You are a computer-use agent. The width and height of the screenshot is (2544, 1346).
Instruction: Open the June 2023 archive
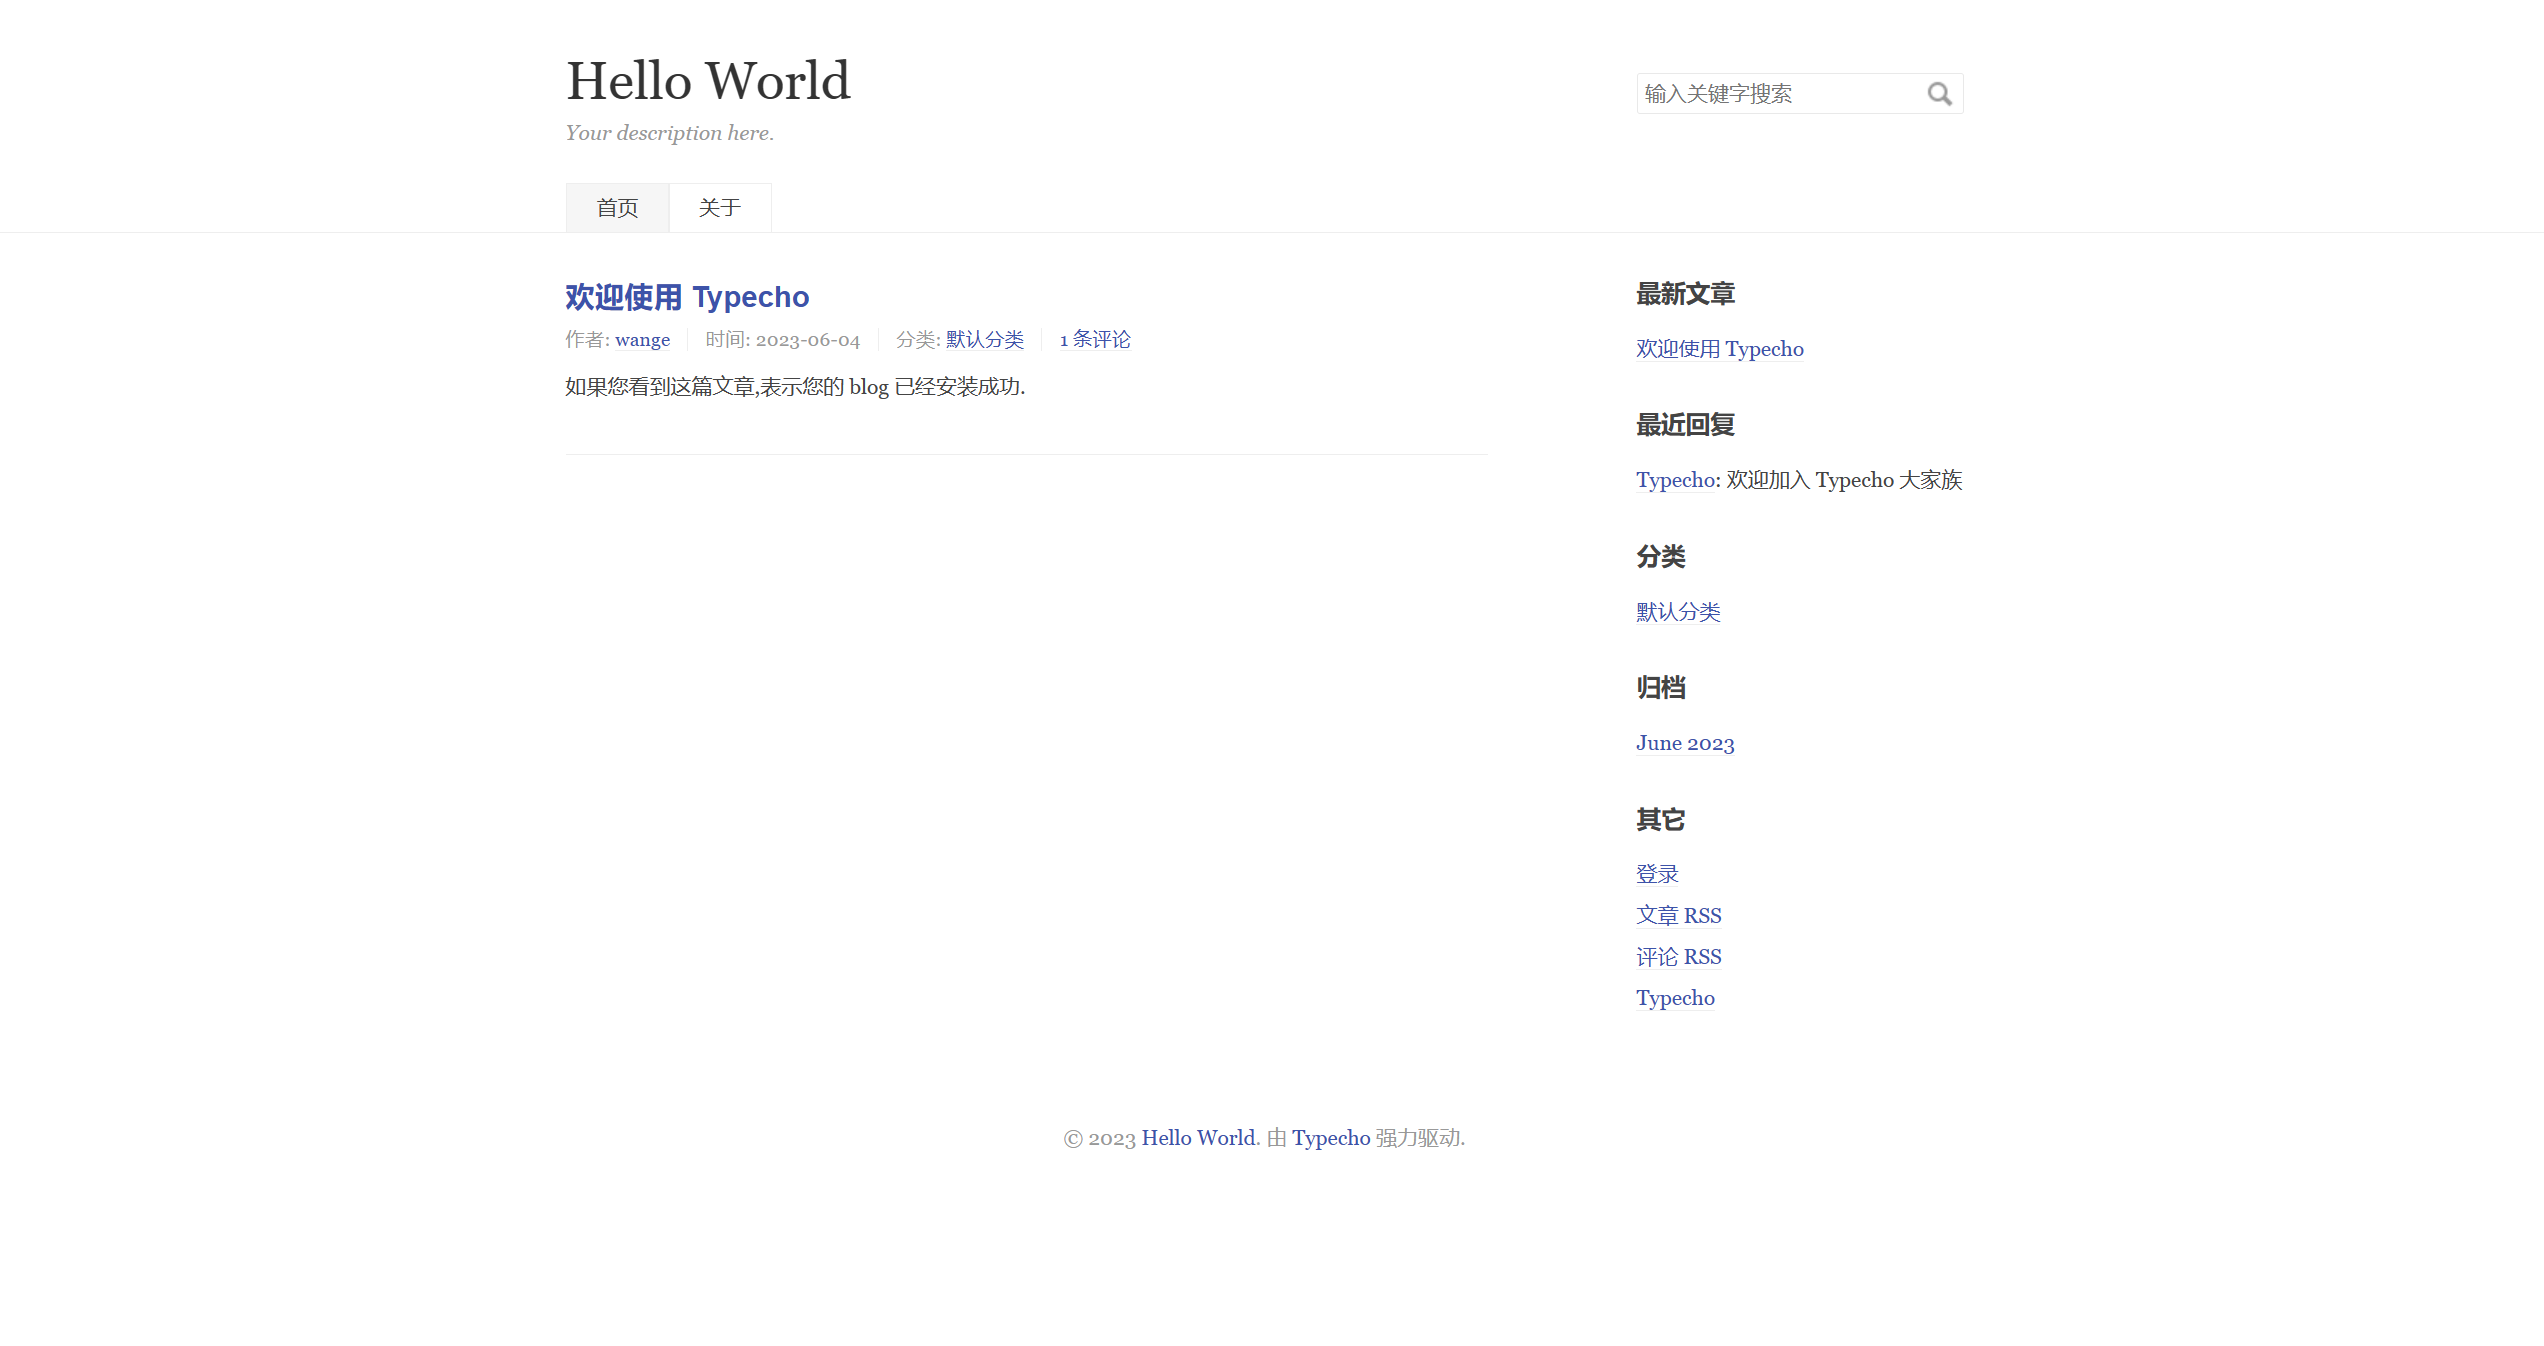pos(1685,743)
